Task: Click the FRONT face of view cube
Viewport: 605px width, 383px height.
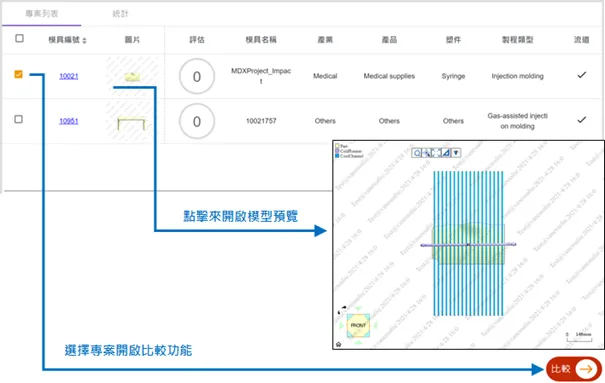Action: [358, 326]
